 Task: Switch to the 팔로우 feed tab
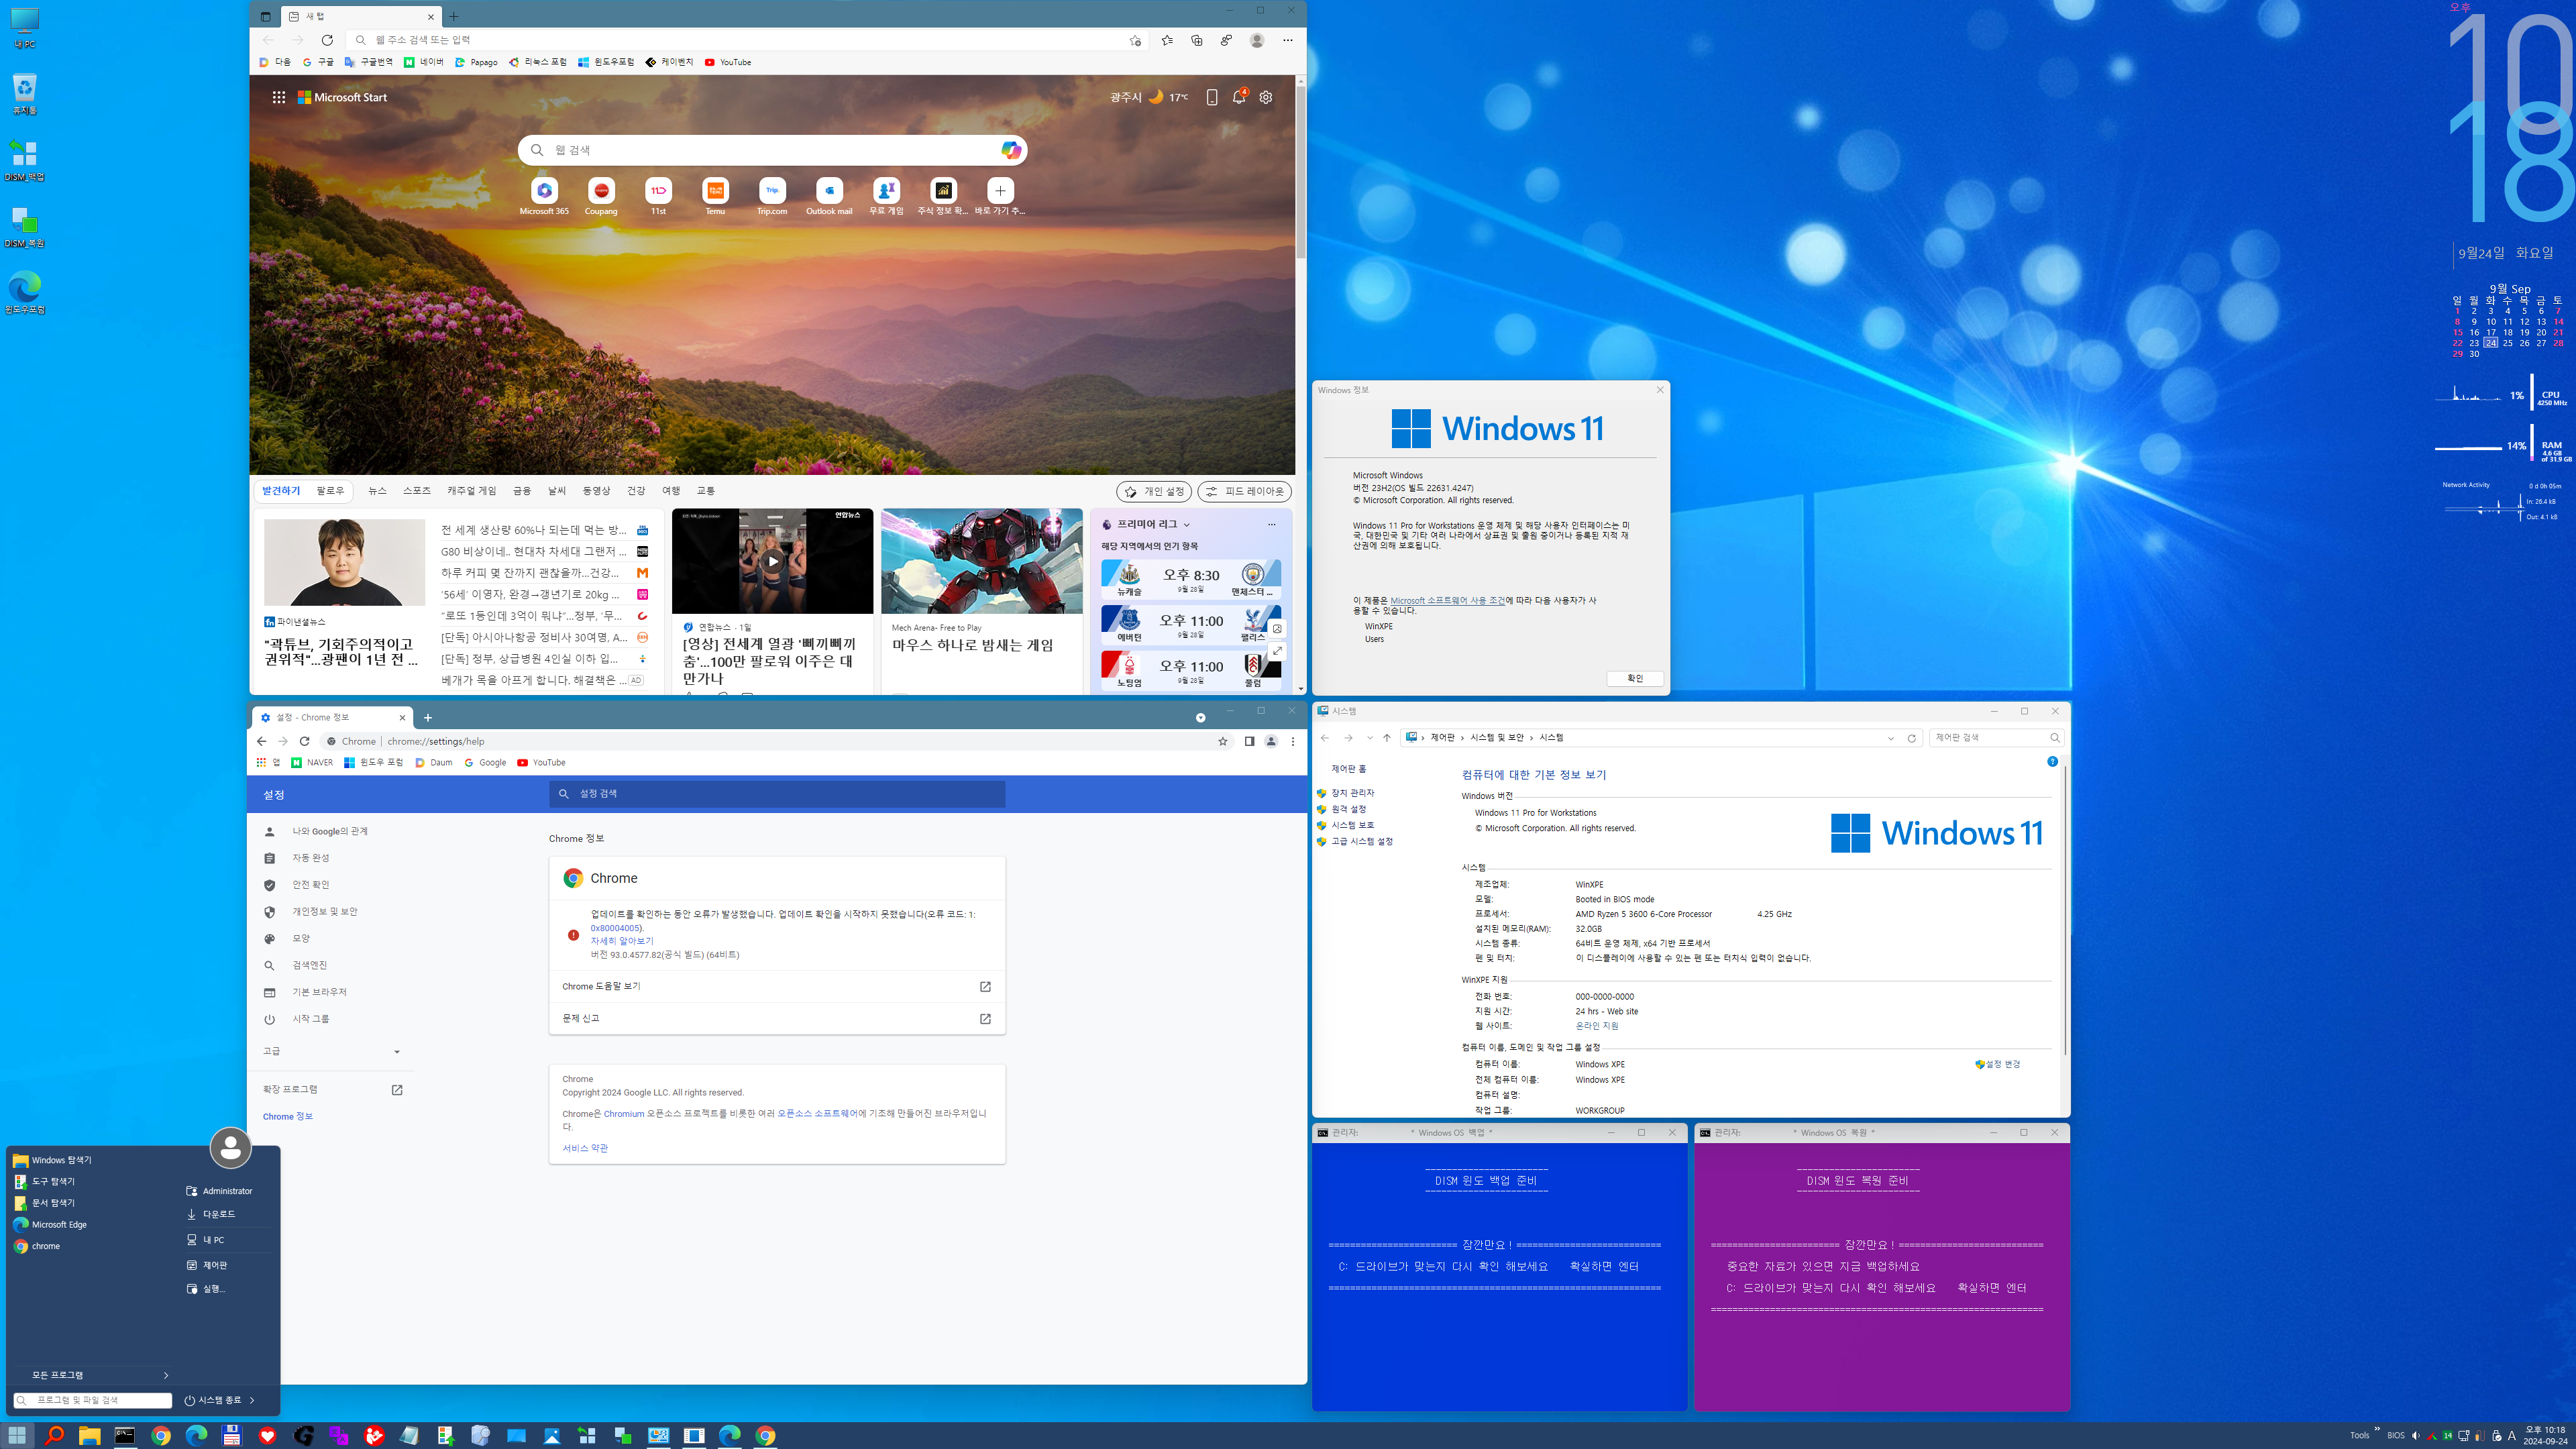coord(330,491)
